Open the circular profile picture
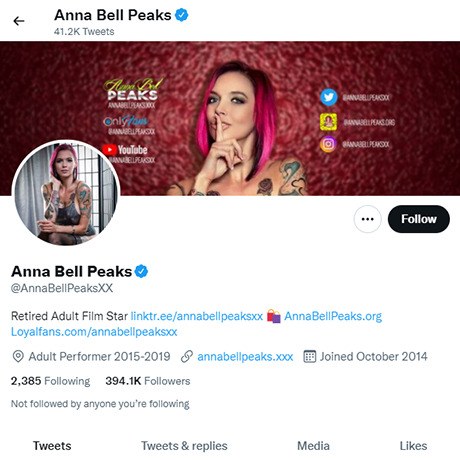 tap(66, 193)
